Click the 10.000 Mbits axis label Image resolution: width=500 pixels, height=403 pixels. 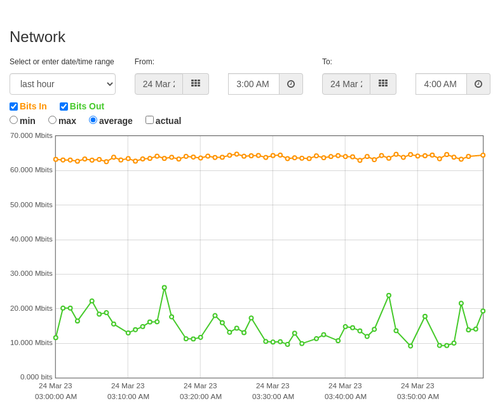[x=31, y=343]
